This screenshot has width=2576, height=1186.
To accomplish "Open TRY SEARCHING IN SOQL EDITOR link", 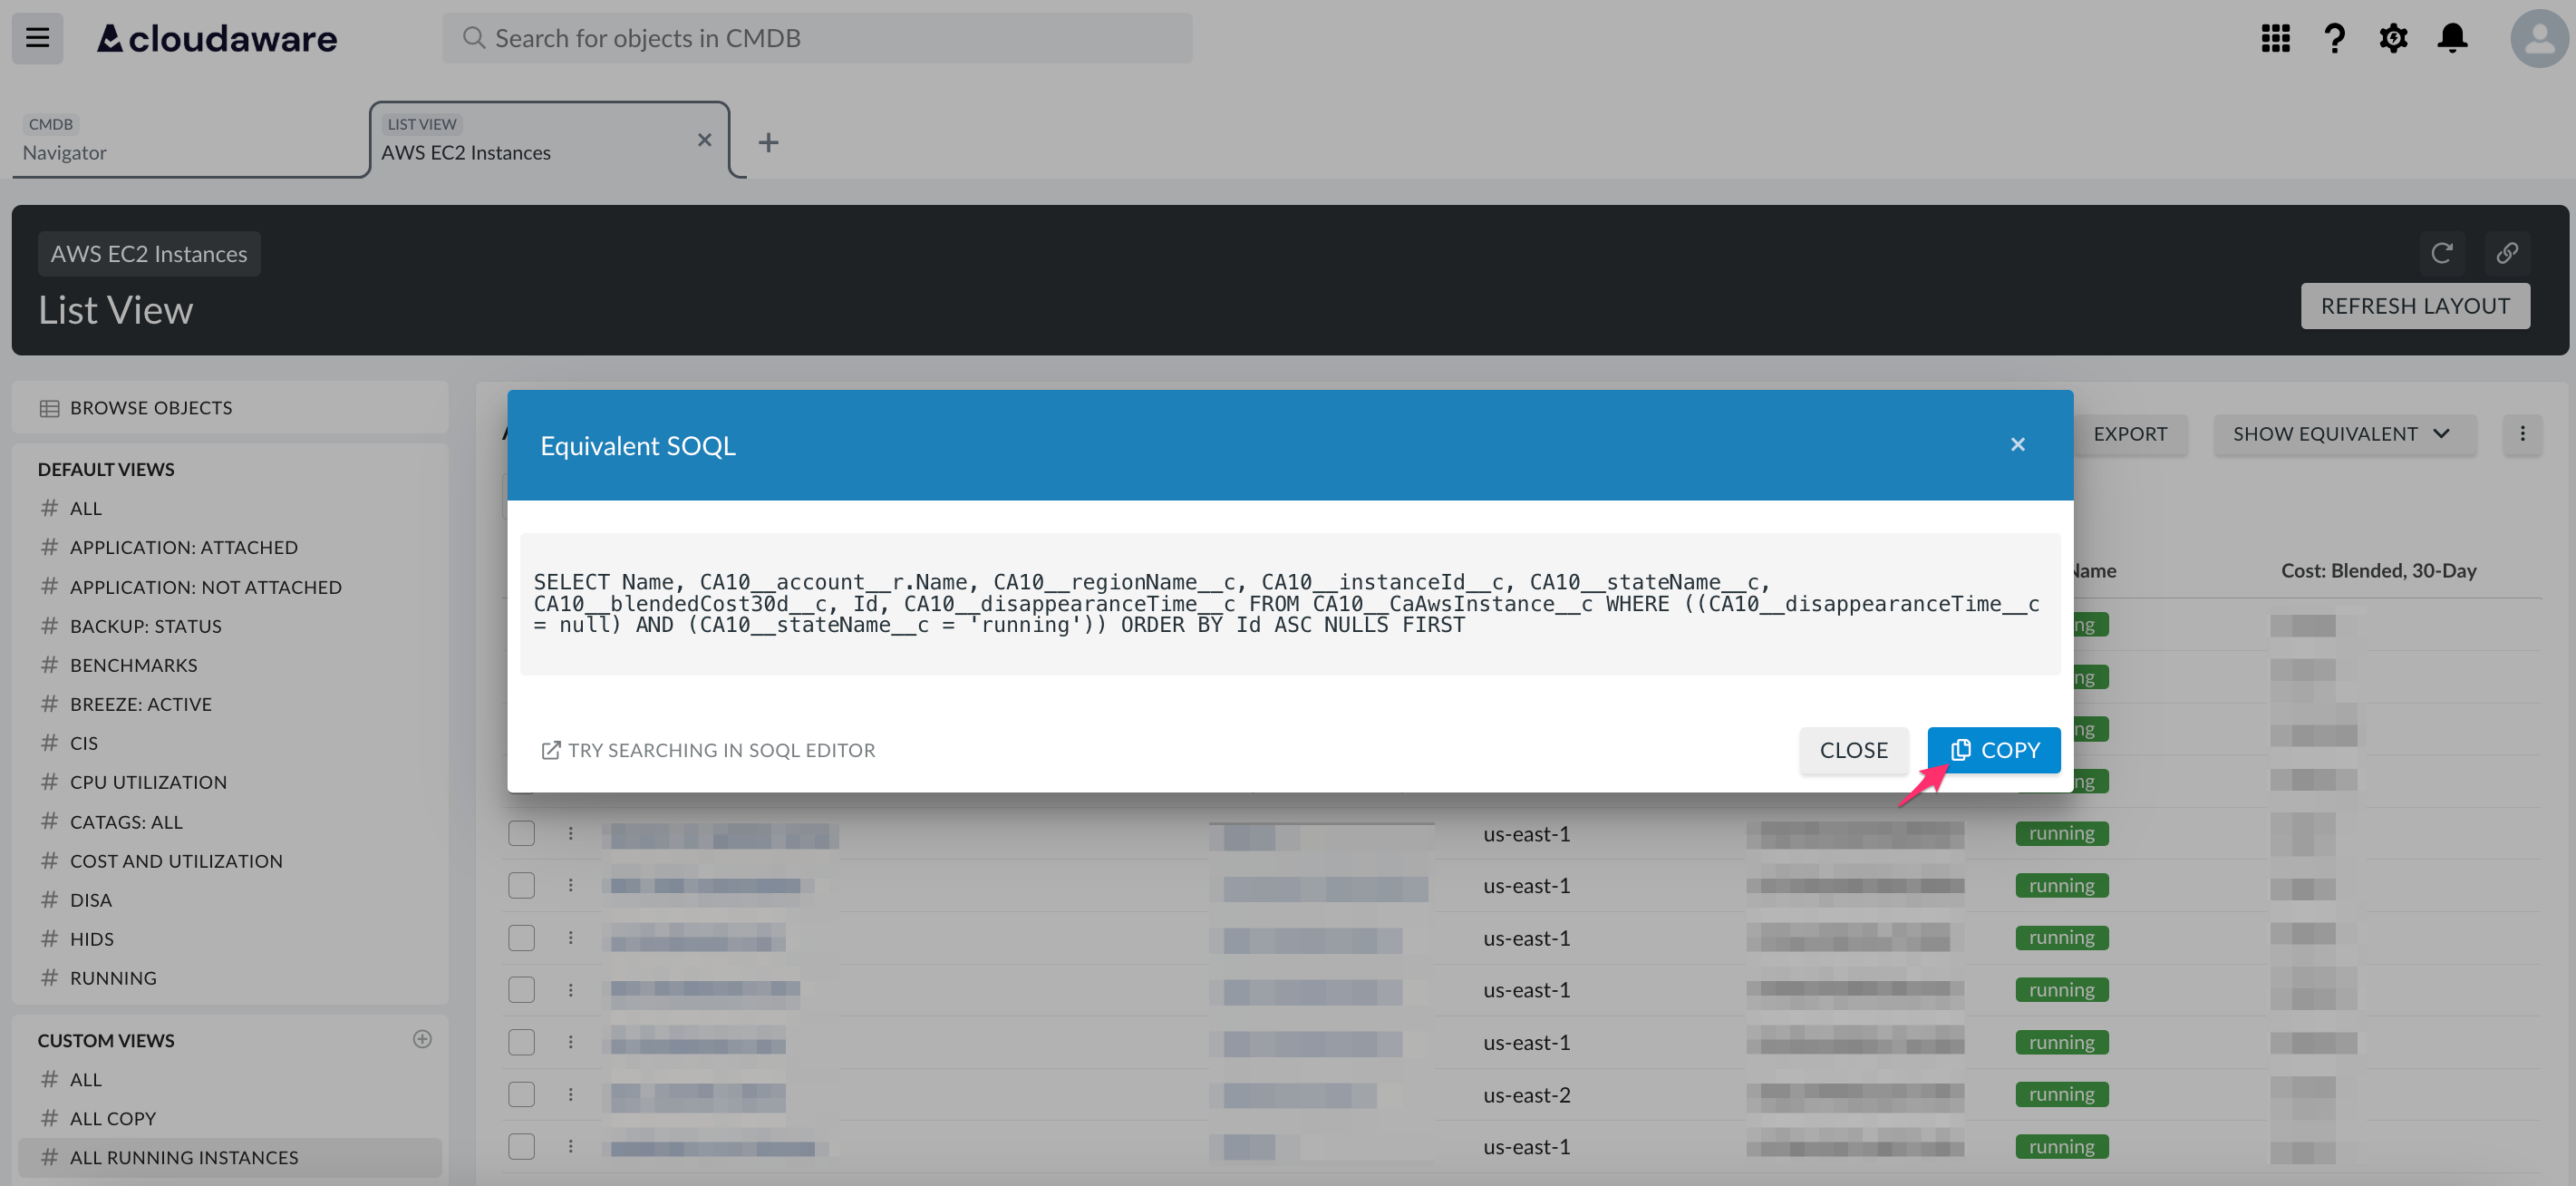I will click(708, 750).
